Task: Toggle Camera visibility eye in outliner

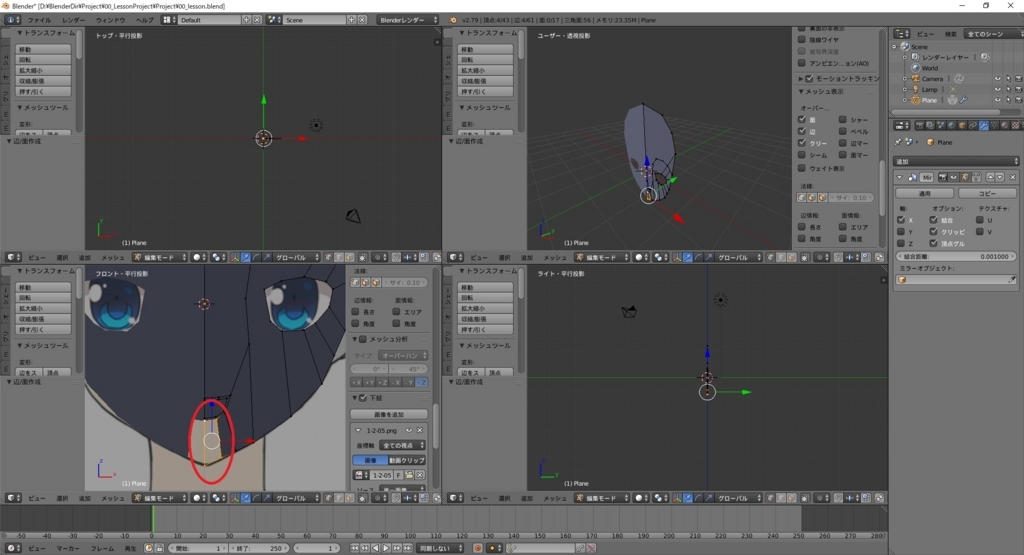Action: (997, 79)
